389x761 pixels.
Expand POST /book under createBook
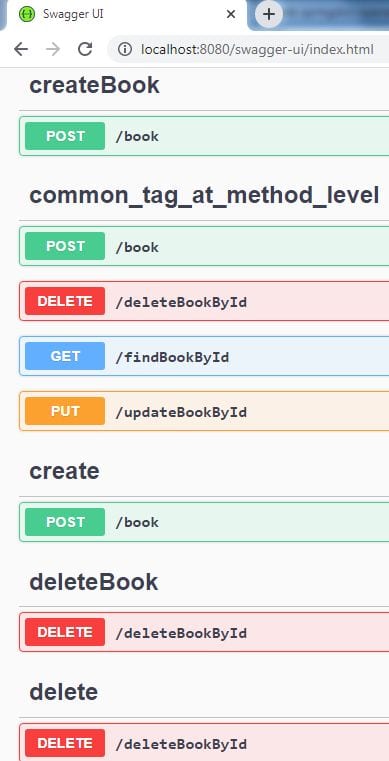204,136
